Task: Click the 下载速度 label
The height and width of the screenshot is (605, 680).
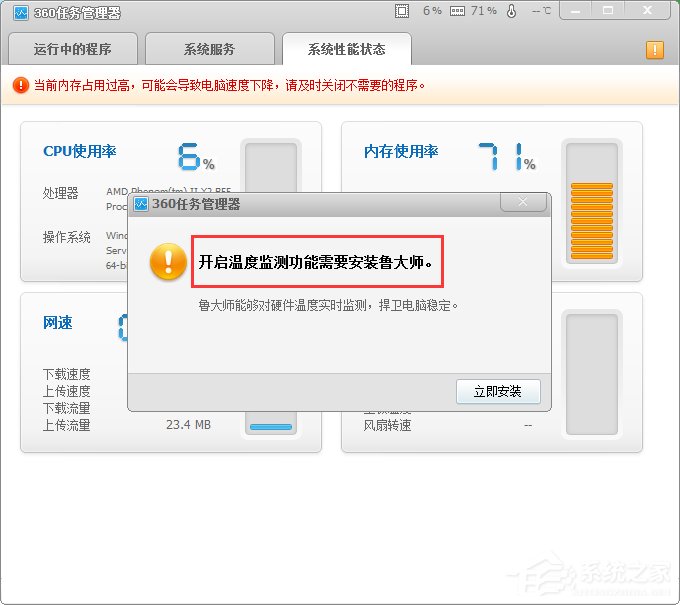Action: pos(66,374)
